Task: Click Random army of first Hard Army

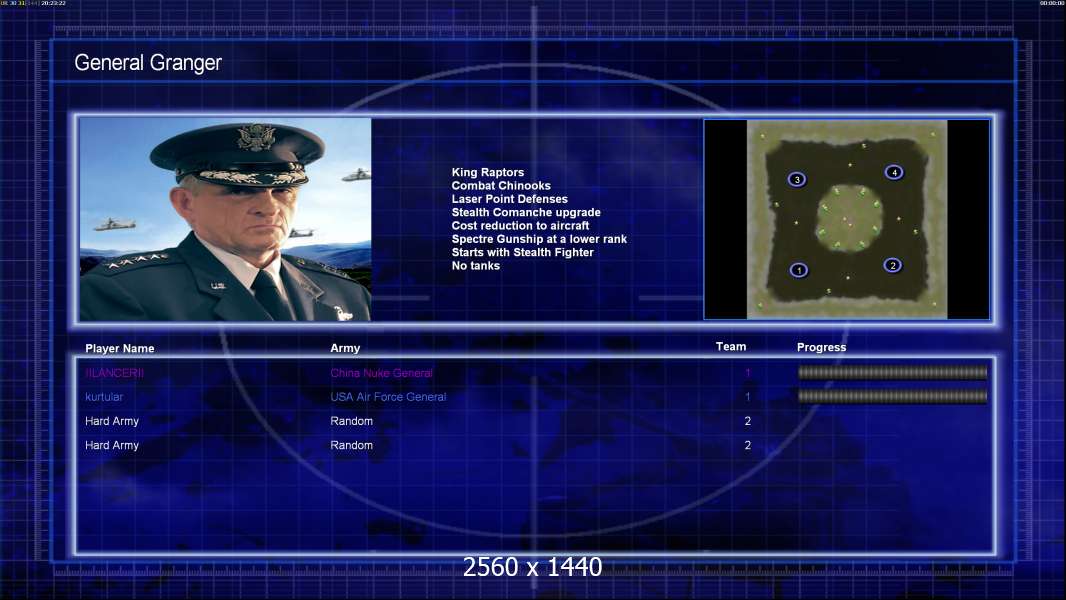Action: click(351, 421)
